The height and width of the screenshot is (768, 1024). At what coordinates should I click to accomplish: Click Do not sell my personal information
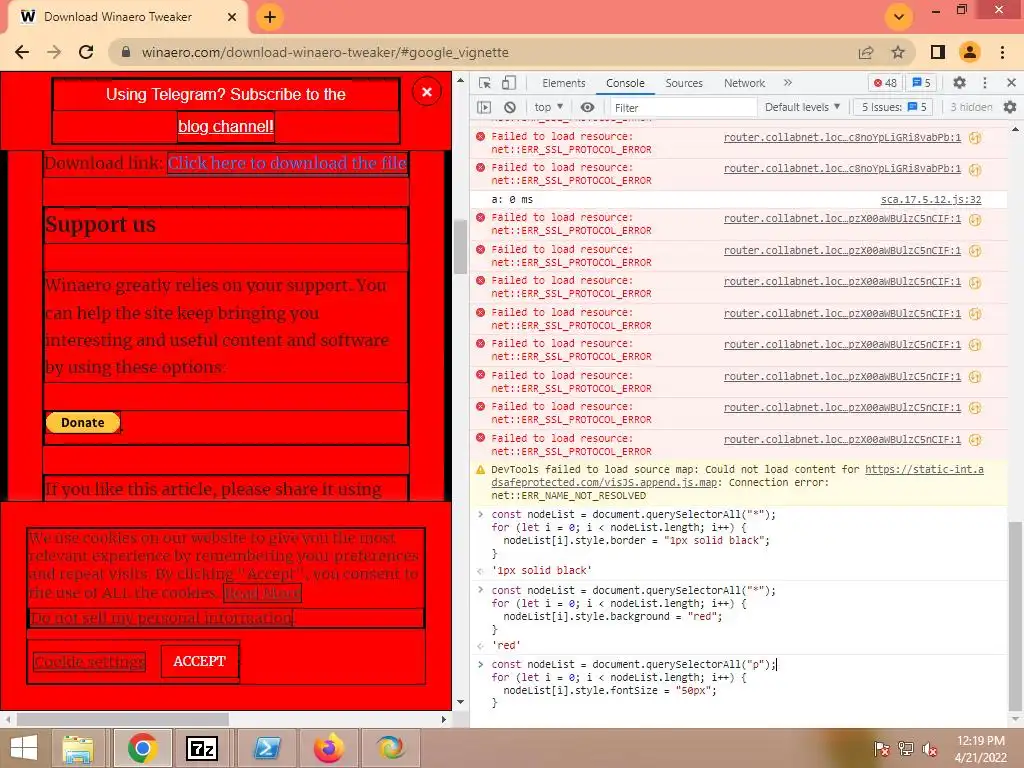point(161,617)
